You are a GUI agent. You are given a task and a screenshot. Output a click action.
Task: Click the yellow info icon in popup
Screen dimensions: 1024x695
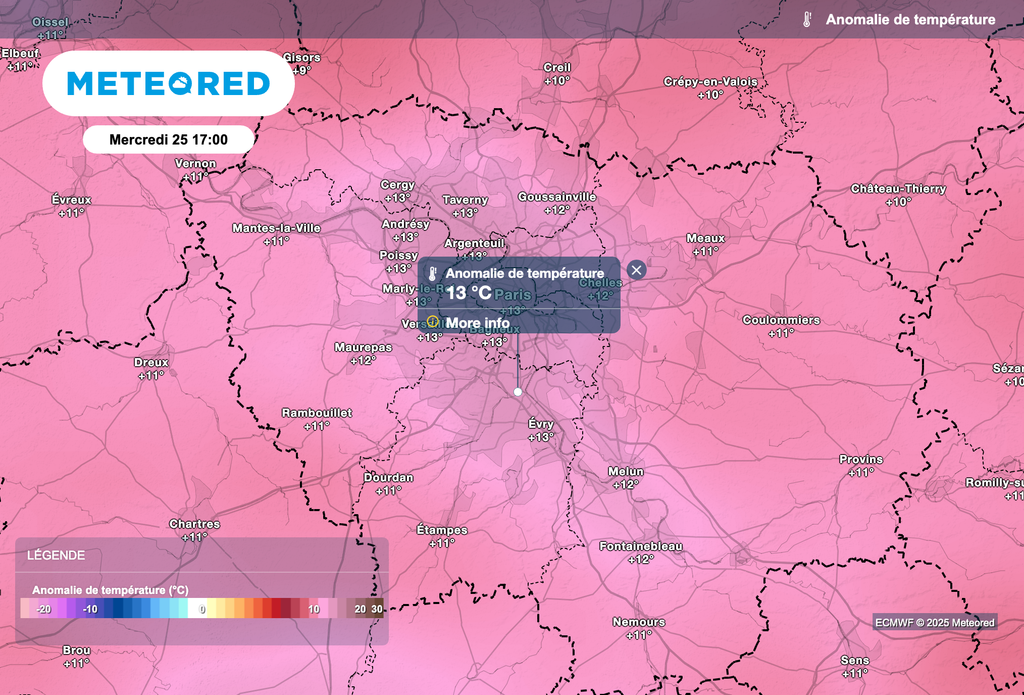click(433, 323)
